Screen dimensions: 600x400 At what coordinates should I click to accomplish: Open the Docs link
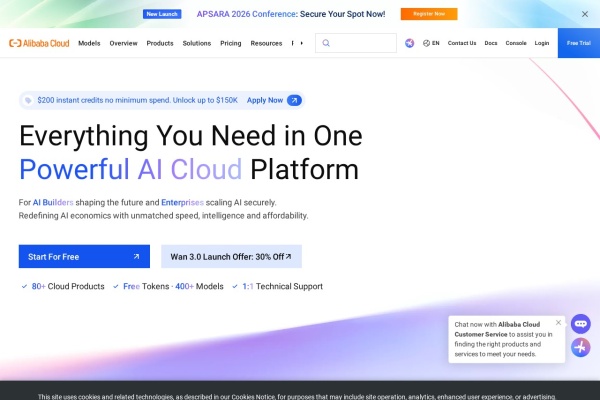(491, 43)
